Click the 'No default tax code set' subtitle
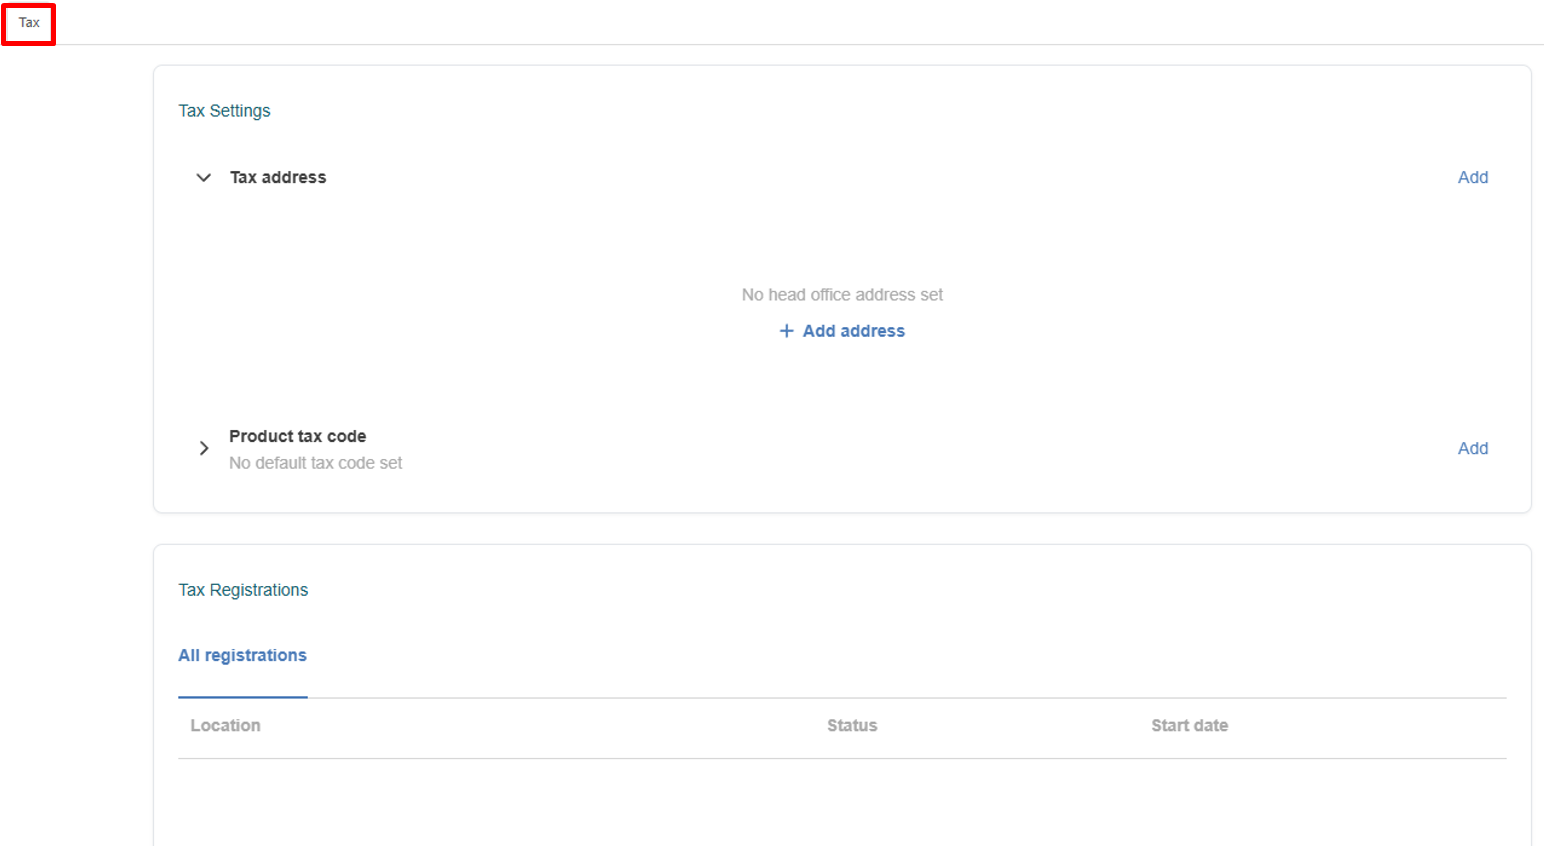This screenshot has width=1544, height=846. (315, 463)
